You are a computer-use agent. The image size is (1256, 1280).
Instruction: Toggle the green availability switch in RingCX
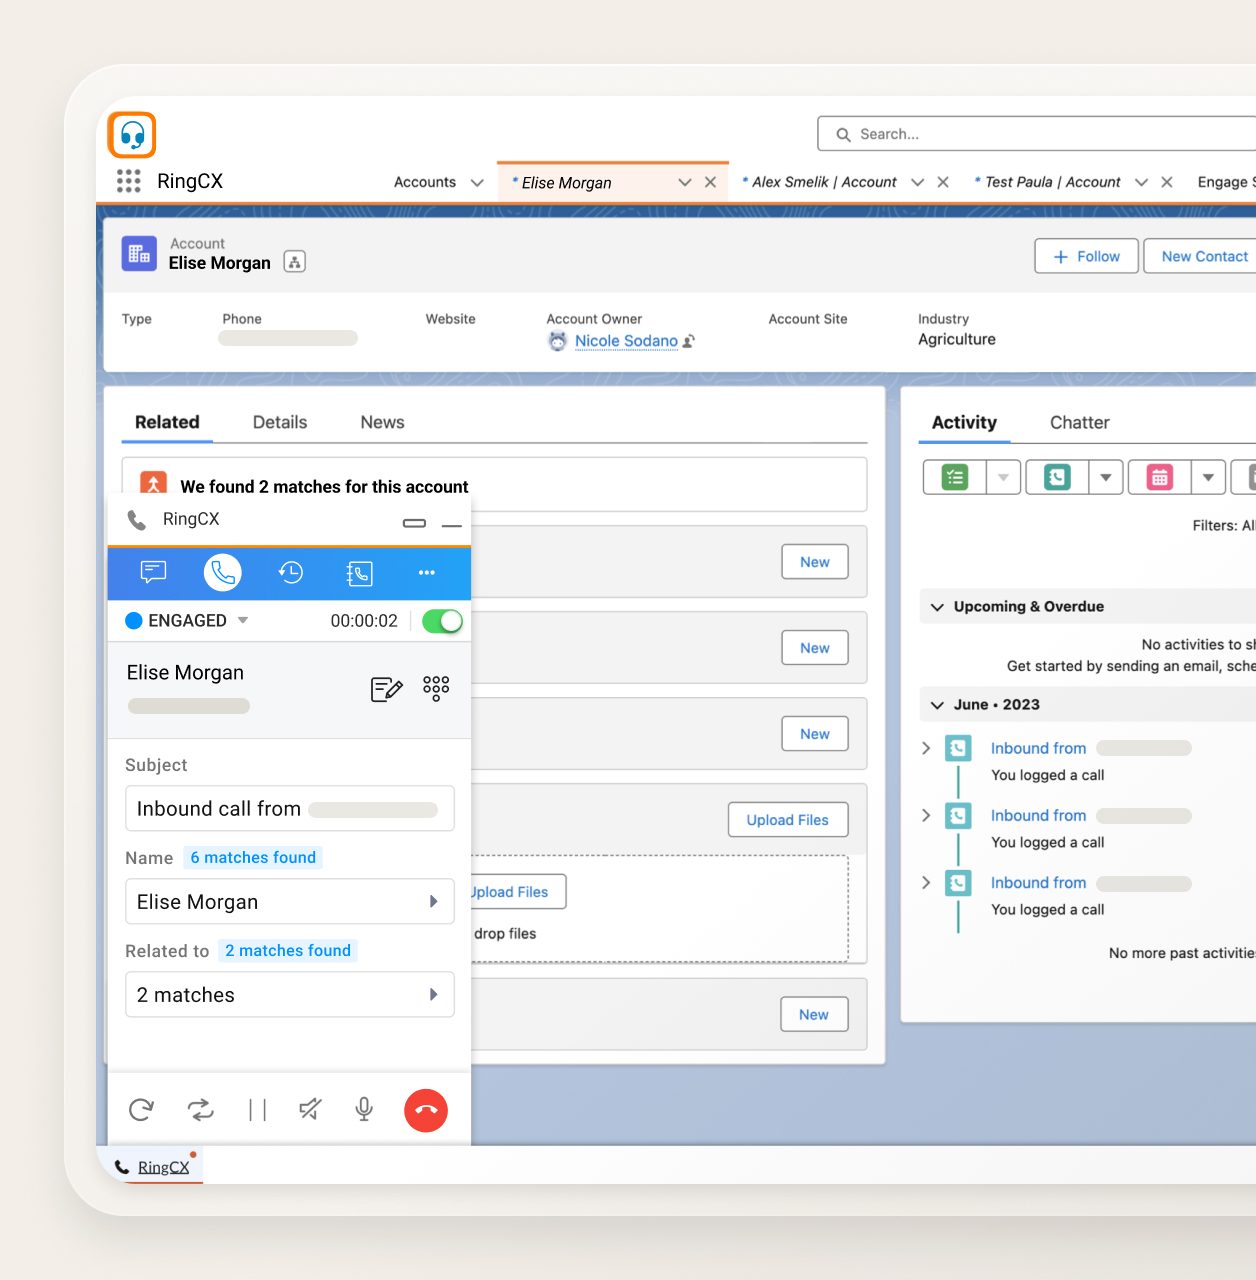[x=441, y=620]
